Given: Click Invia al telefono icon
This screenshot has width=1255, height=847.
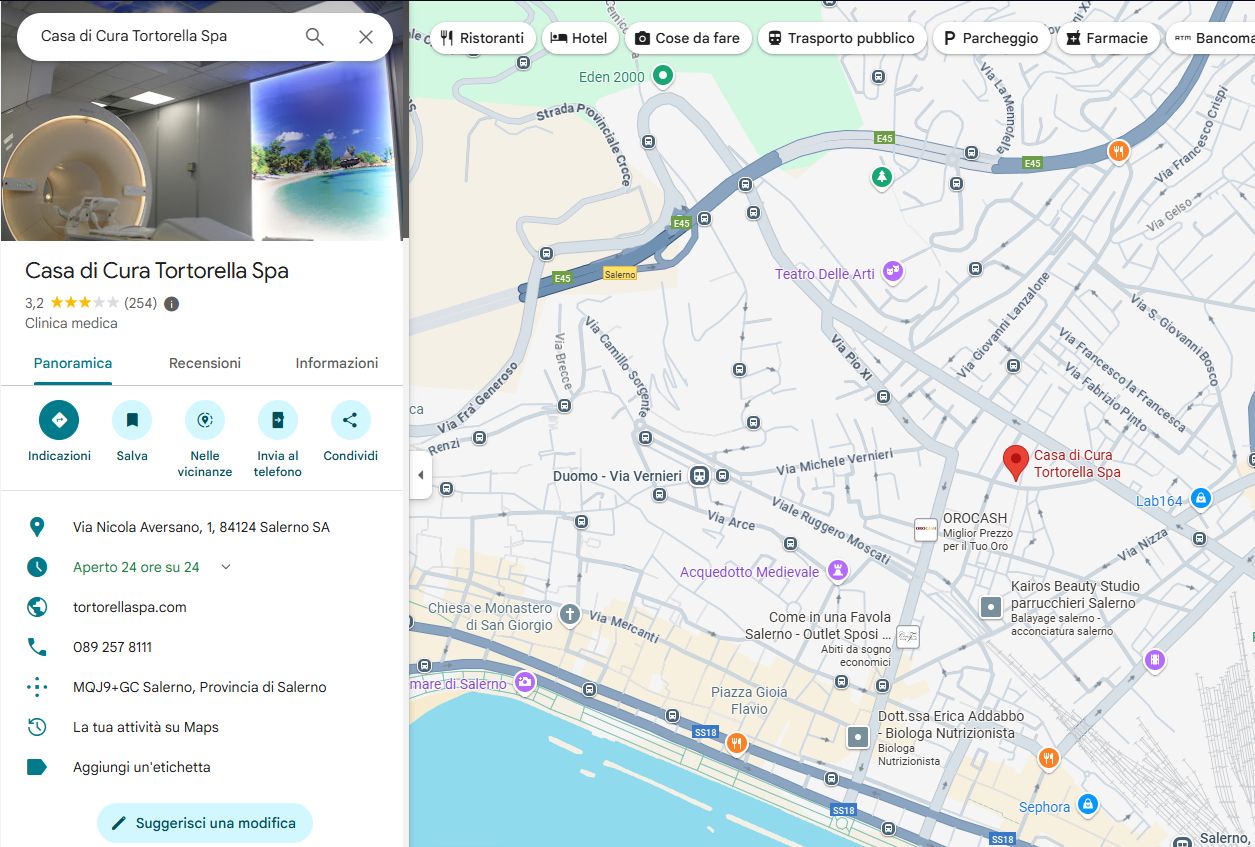Looking at the screenshot, I should click(277, 420).
